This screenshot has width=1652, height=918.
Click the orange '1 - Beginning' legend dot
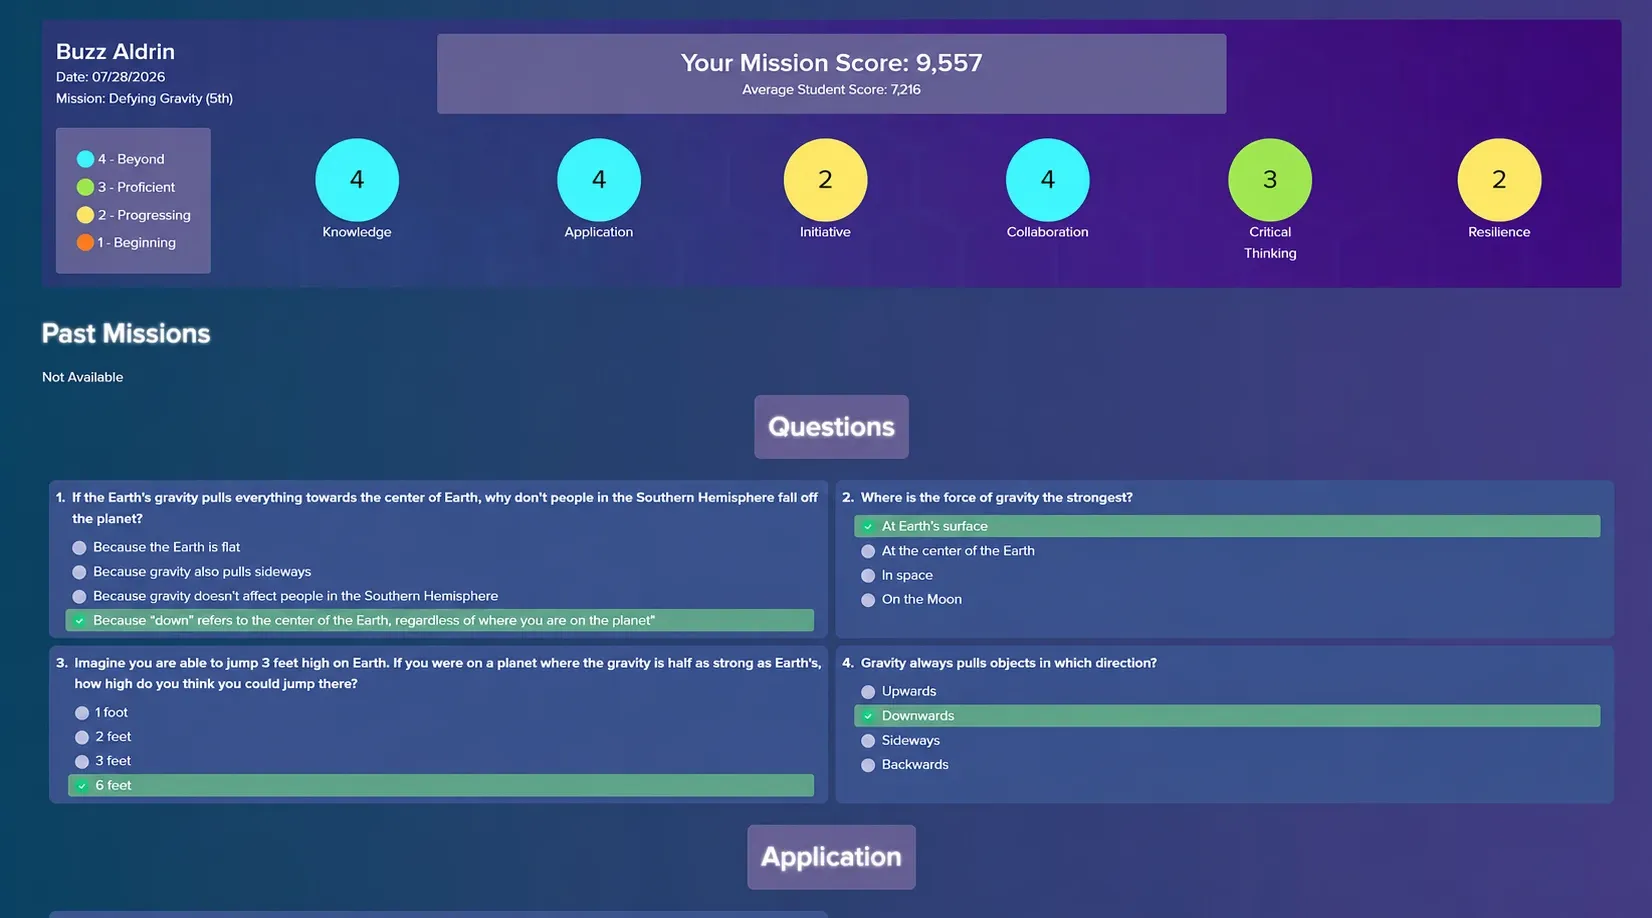point(85,242)
